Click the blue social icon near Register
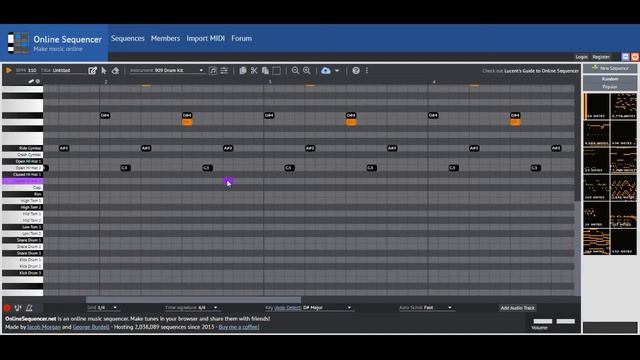 point(625,57)
